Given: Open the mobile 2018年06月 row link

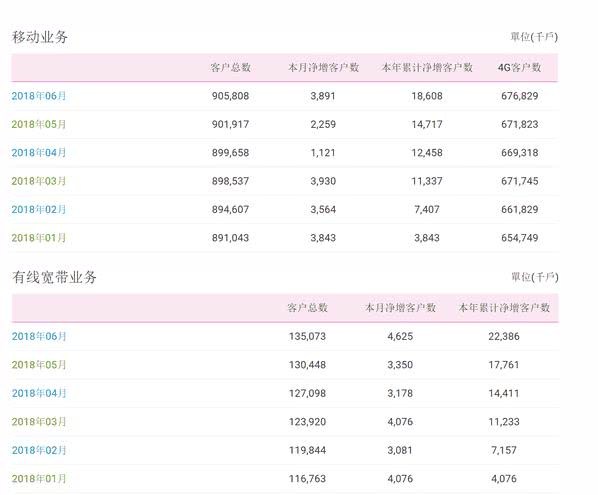Looking at the screenshot, I should coord(39,96).
